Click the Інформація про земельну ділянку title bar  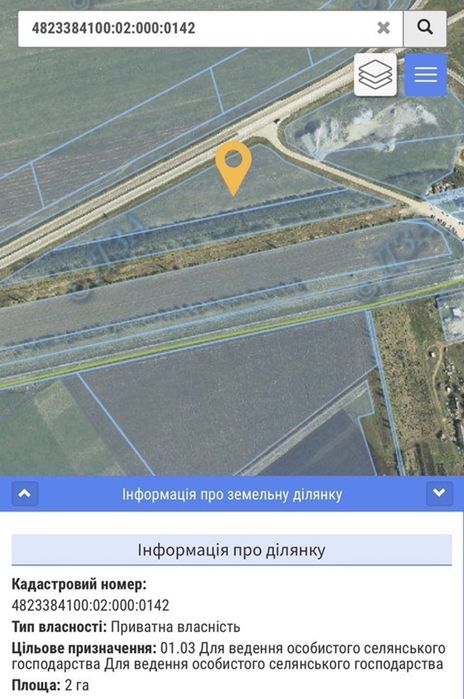coord(232,494)
